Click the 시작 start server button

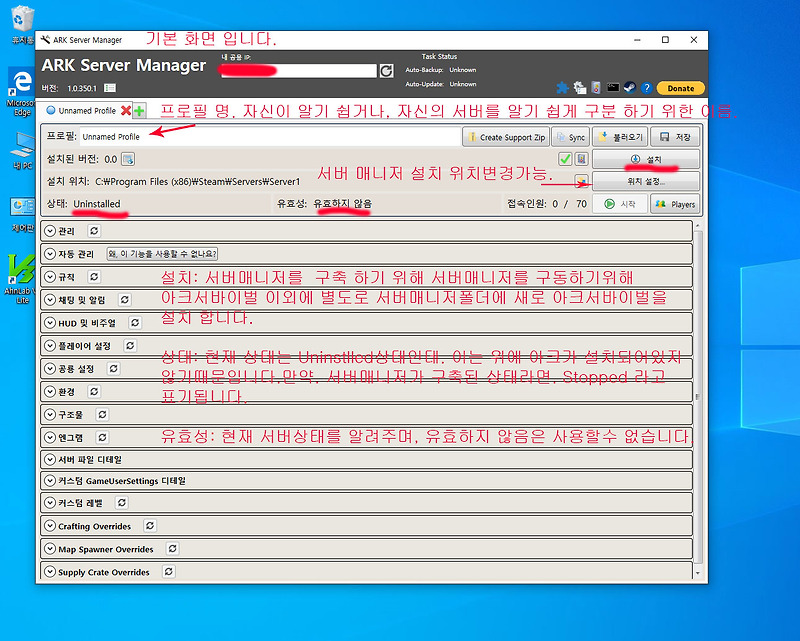point(620,204)
